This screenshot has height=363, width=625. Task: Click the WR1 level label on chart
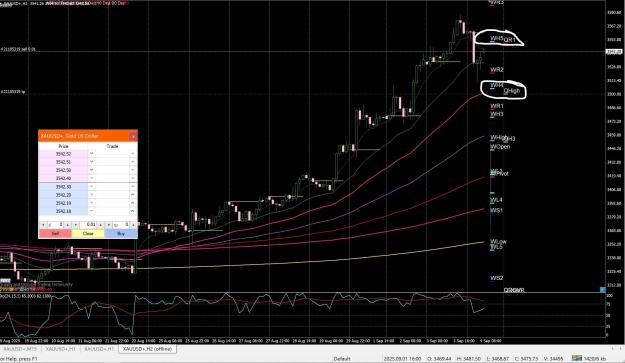497,106
